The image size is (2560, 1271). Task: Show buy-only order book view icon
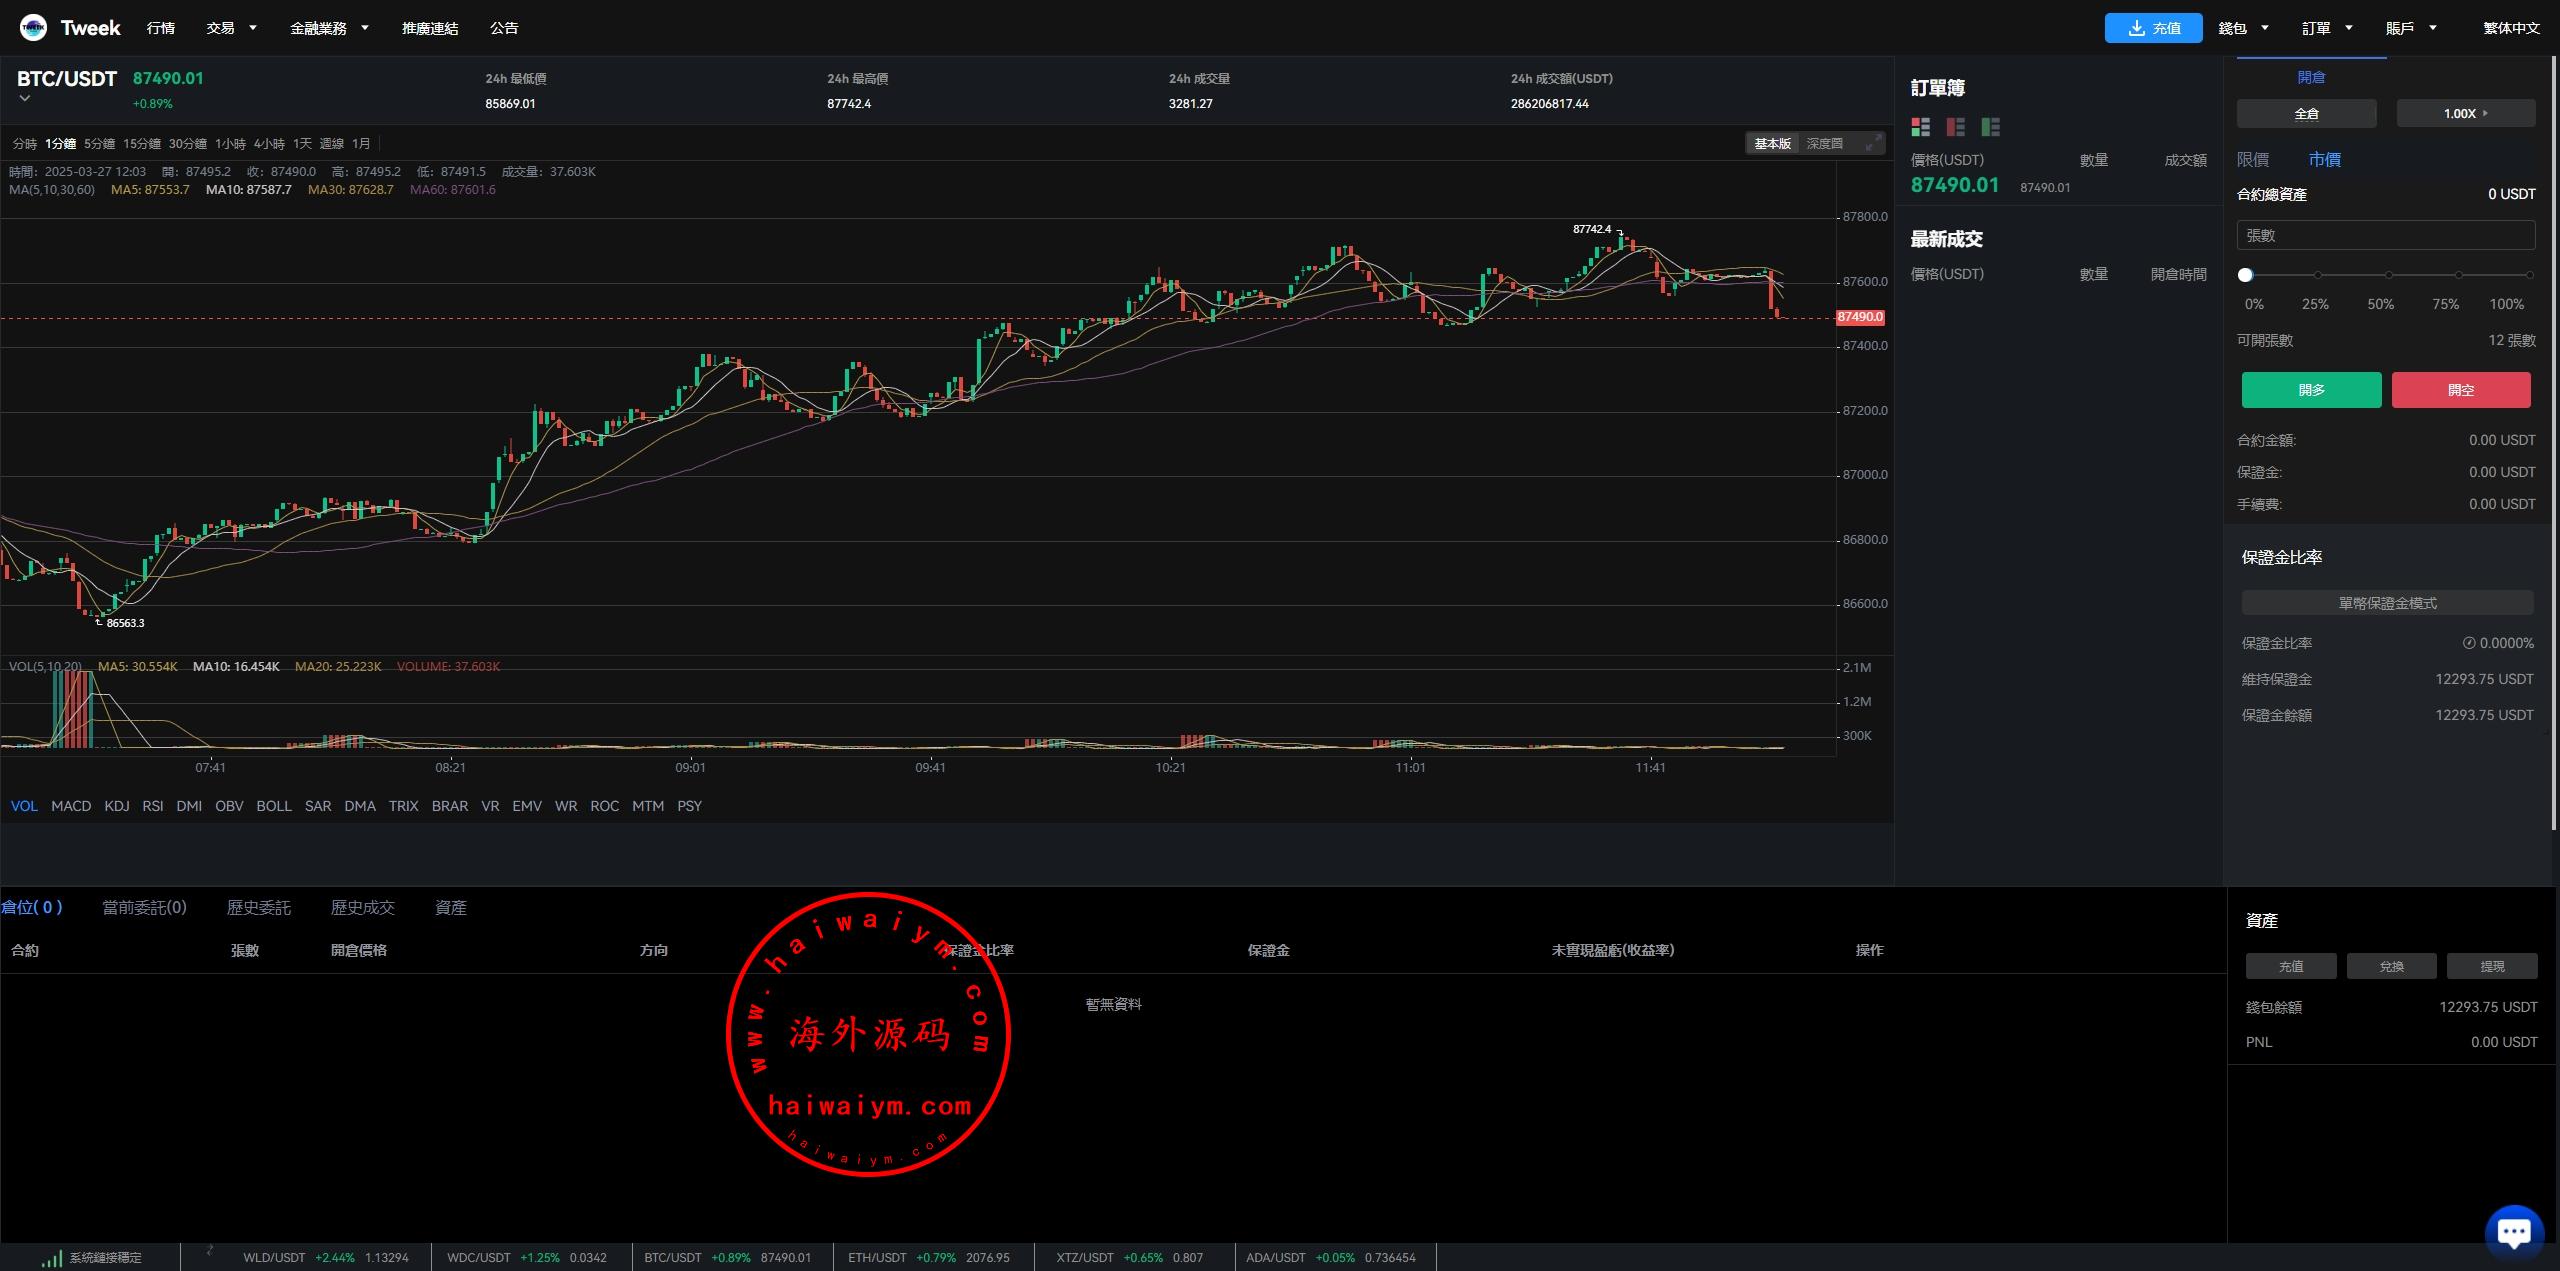(x=1990, y=127)
